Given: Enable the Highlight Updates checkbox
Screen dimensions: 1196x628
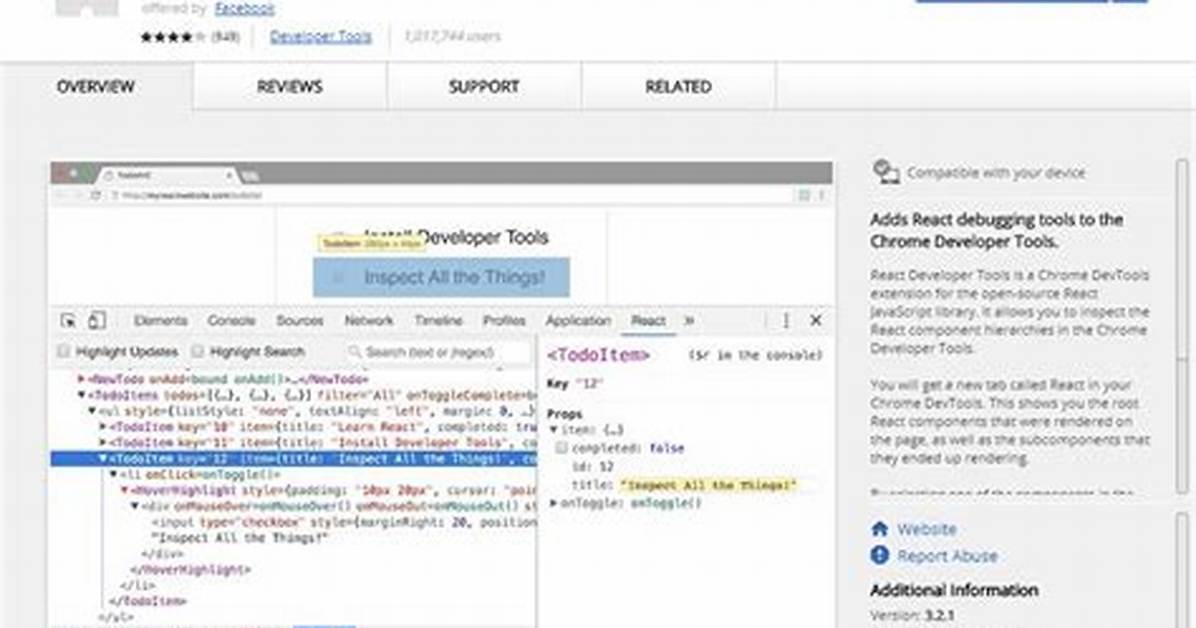Looking at the screenshot, I should coord(64,351).
